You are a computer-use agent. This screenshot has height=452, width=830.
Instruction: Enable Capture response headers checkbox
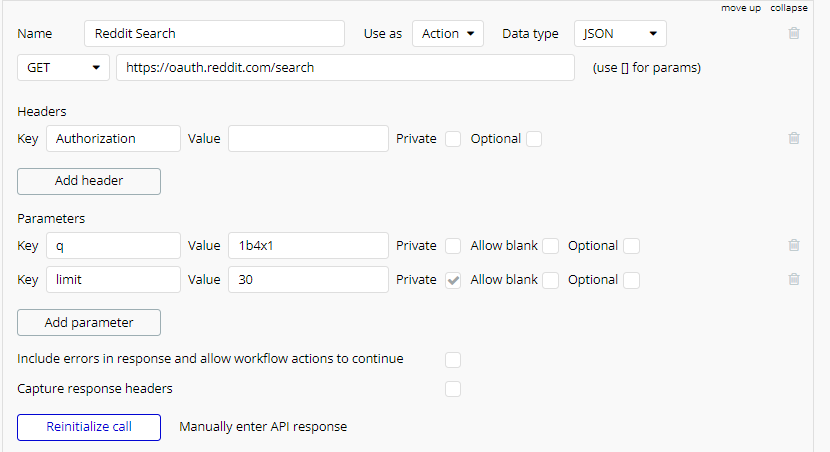click(453, 389)
